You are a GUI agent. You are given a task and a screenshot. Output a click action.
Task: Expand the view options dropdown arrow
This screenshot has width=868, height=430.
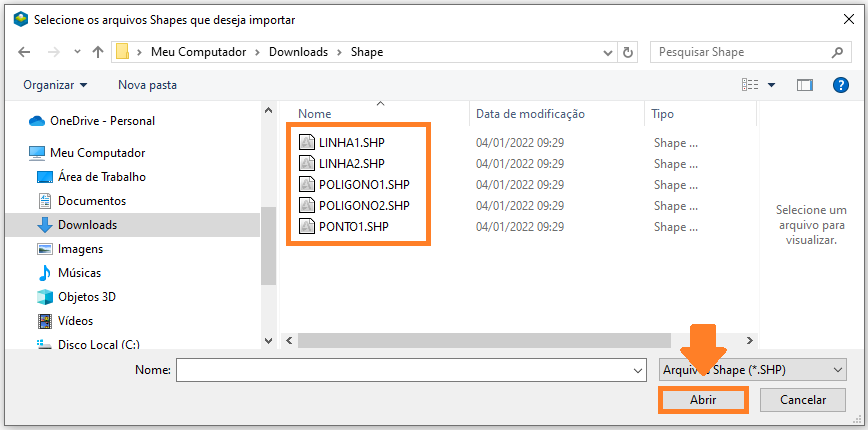pos(772,85)
